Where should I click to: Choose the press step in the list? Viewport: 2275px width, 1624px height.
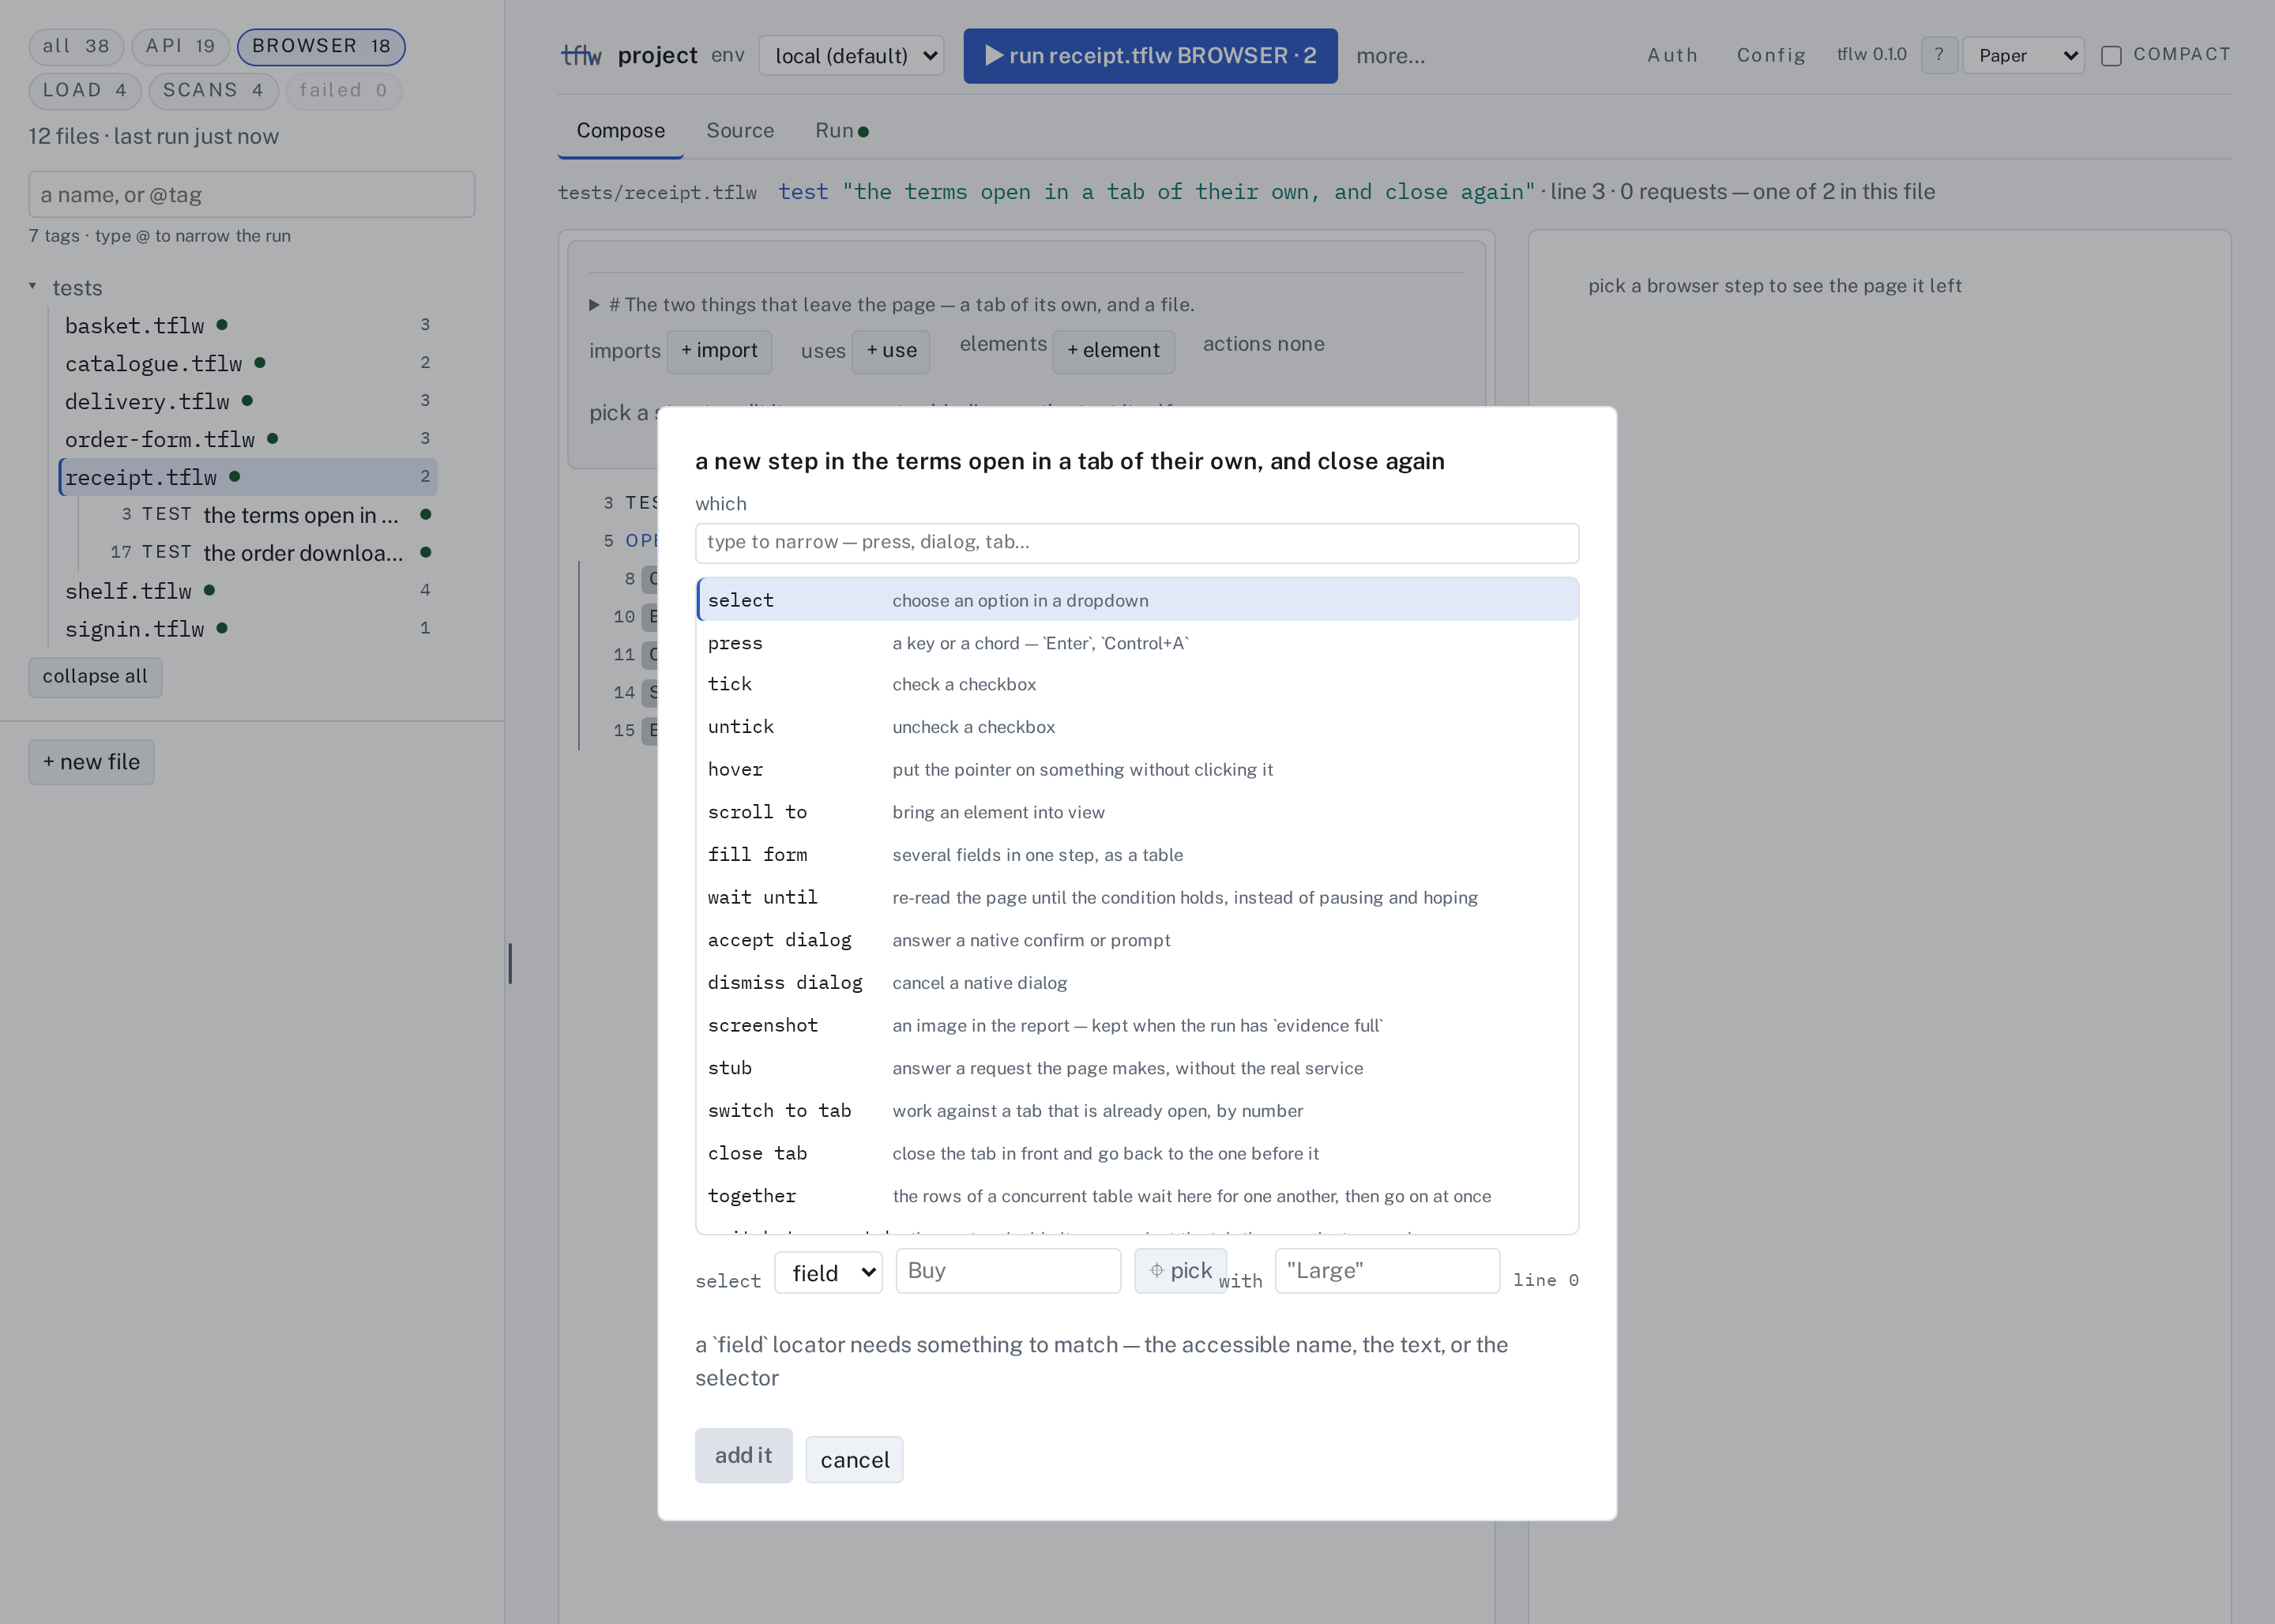pos(1137,643)
